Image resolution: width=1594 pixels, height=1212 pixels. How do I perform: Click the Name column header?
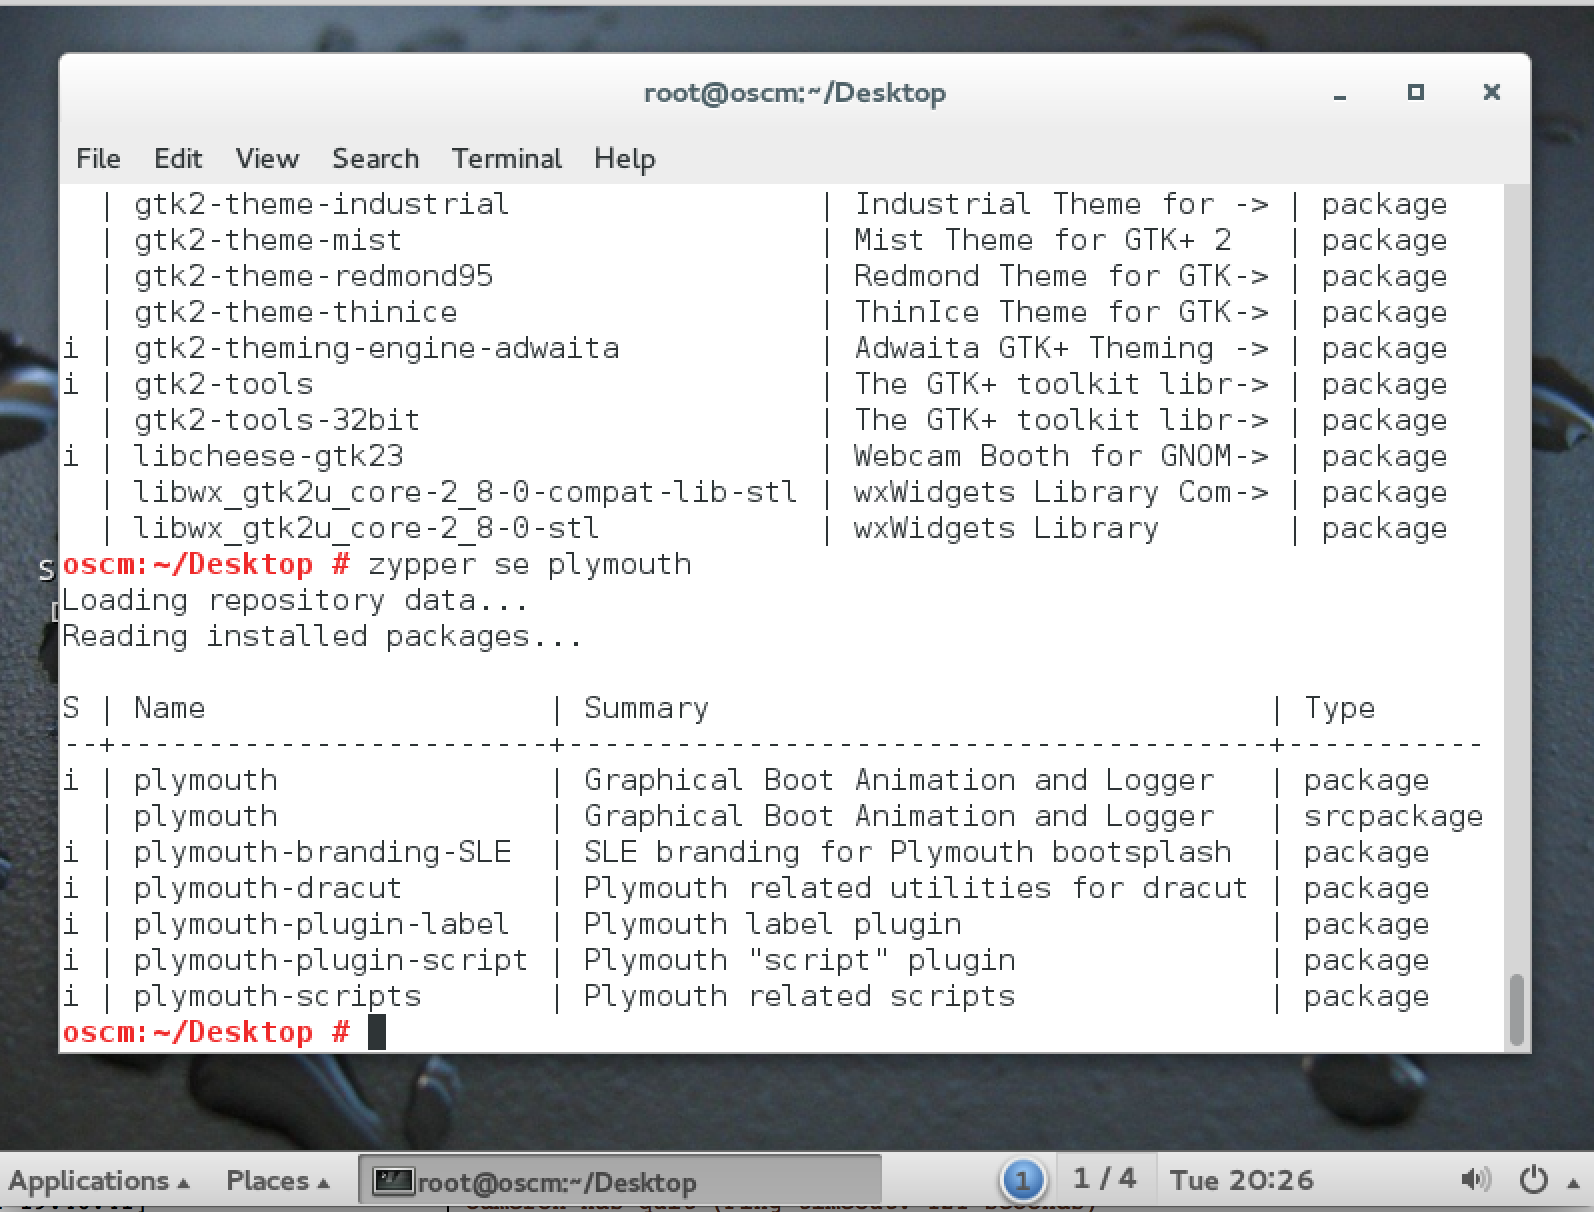[x=169, y=708]
